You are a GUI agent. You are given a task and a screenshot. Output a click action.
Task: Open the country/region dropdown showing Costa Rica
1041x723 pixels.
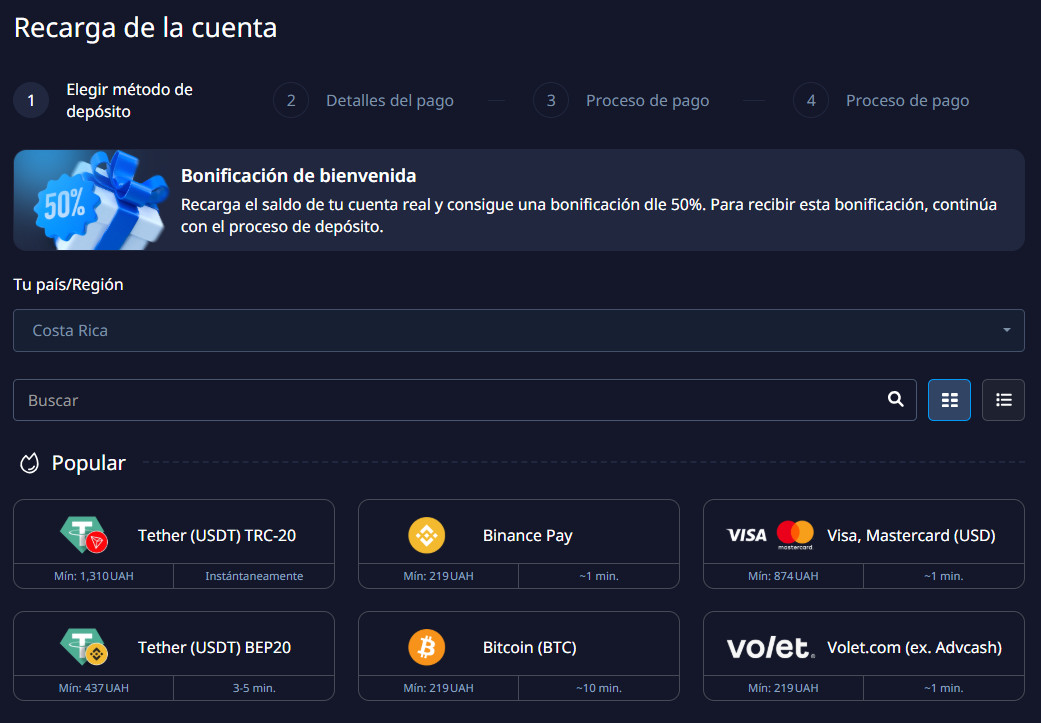[x=518, y=330]
